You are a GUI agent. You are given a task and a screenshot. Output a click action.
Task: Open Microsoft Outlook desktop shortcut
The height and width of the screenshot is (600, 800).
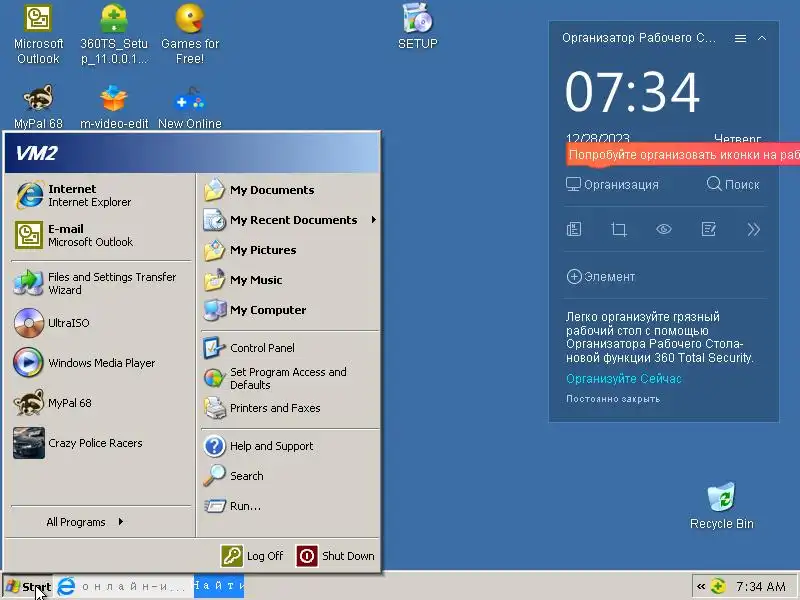point(38,34)
